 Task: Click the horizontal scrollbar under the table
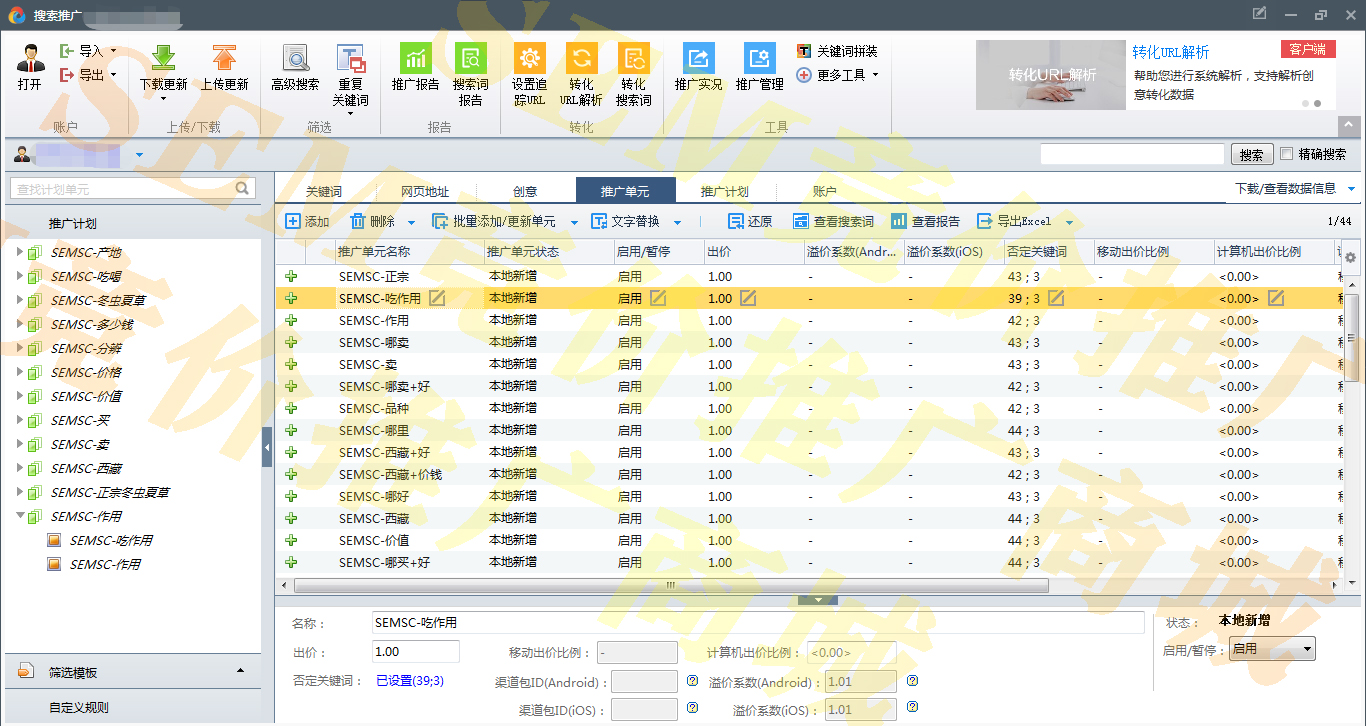coord(670,586)
